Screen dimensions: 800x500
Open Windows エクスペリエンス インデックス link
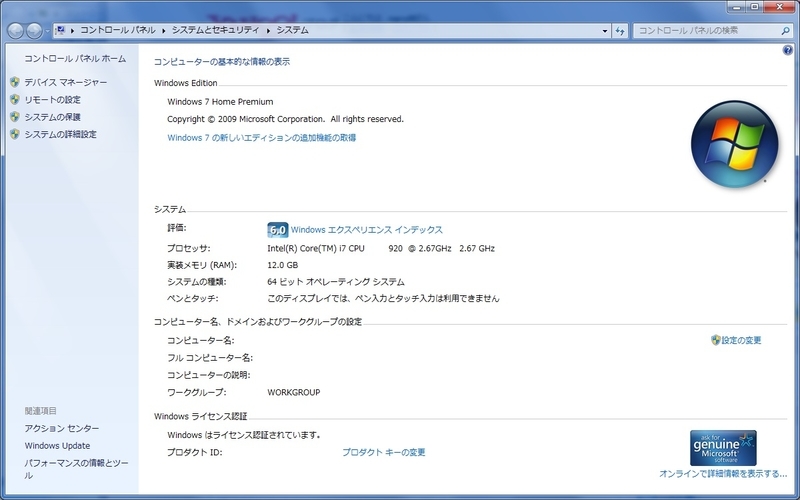[366, 230]
